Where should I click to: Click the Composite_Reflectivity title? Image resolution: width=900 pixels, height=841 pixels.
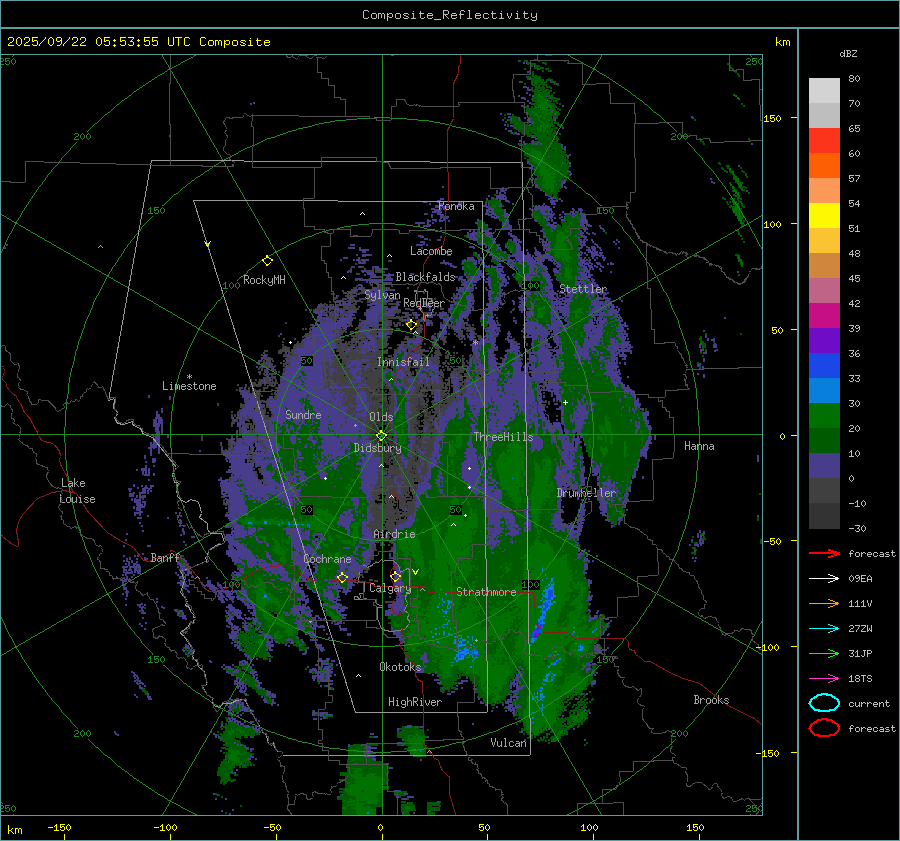pos(449,15)
